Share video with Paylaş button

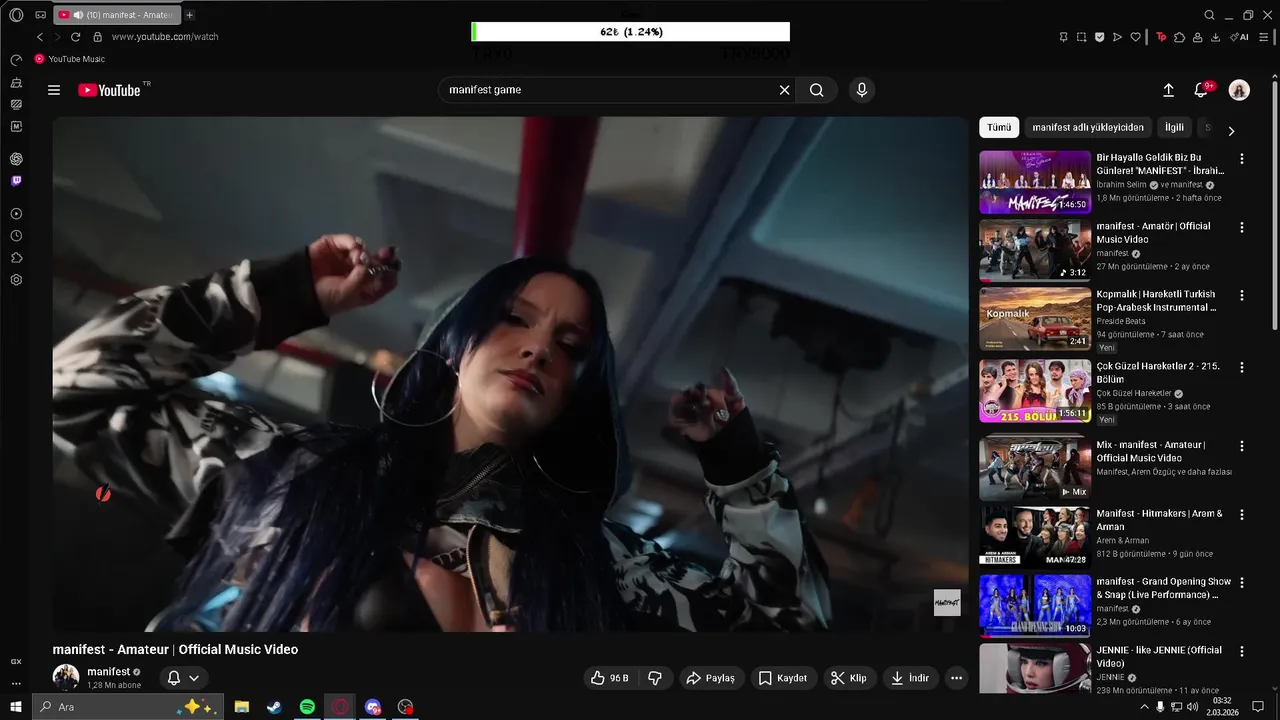(x=710, y=678)
